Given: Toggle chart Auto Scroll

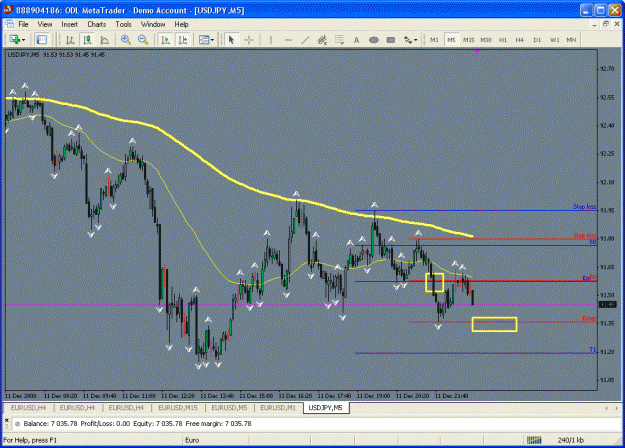Looking at the screenshot, I should click(x=165, y=39).
